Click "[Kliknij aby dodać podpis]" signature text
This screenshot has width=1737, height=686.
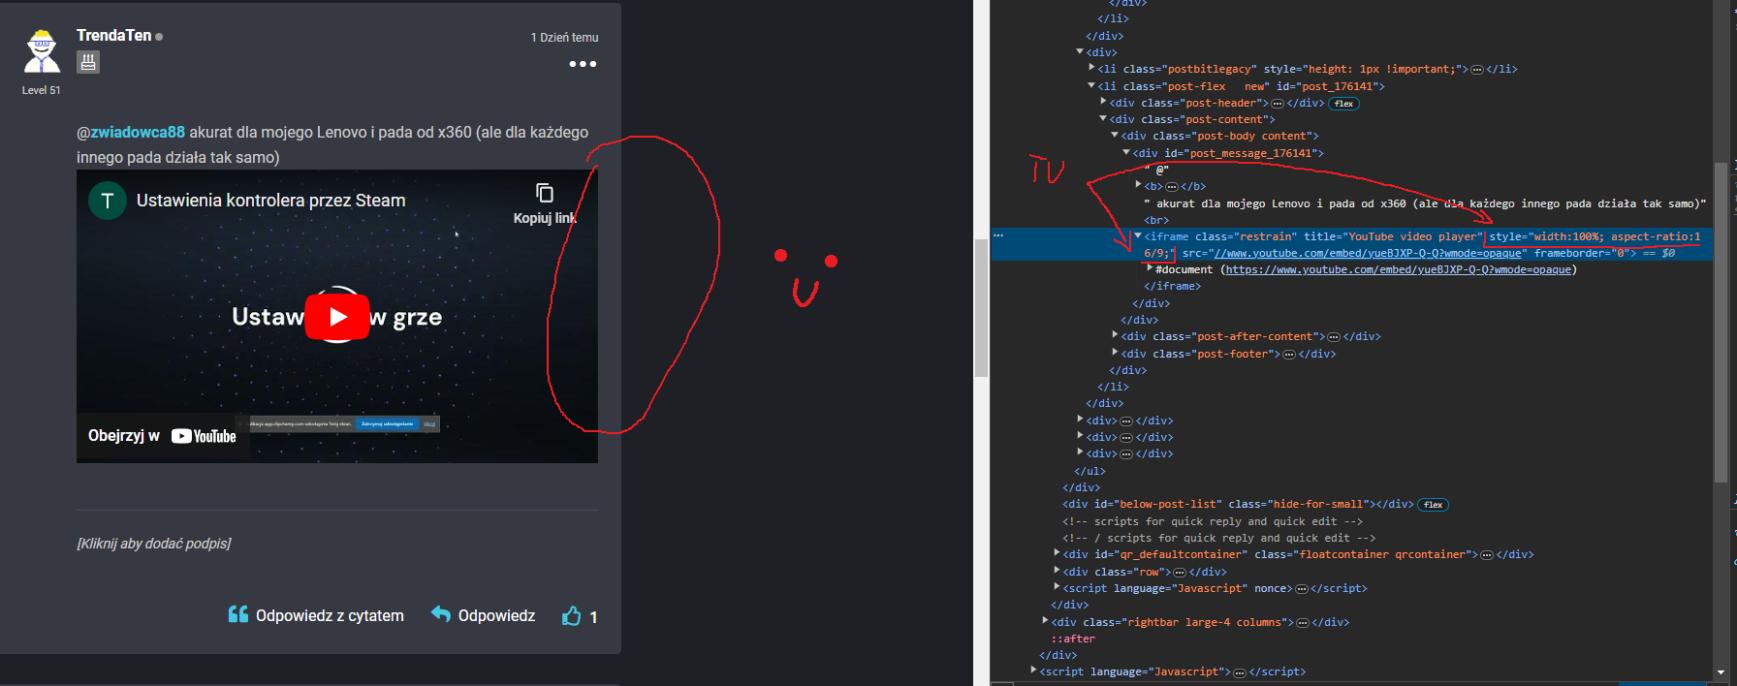[154, 543]
